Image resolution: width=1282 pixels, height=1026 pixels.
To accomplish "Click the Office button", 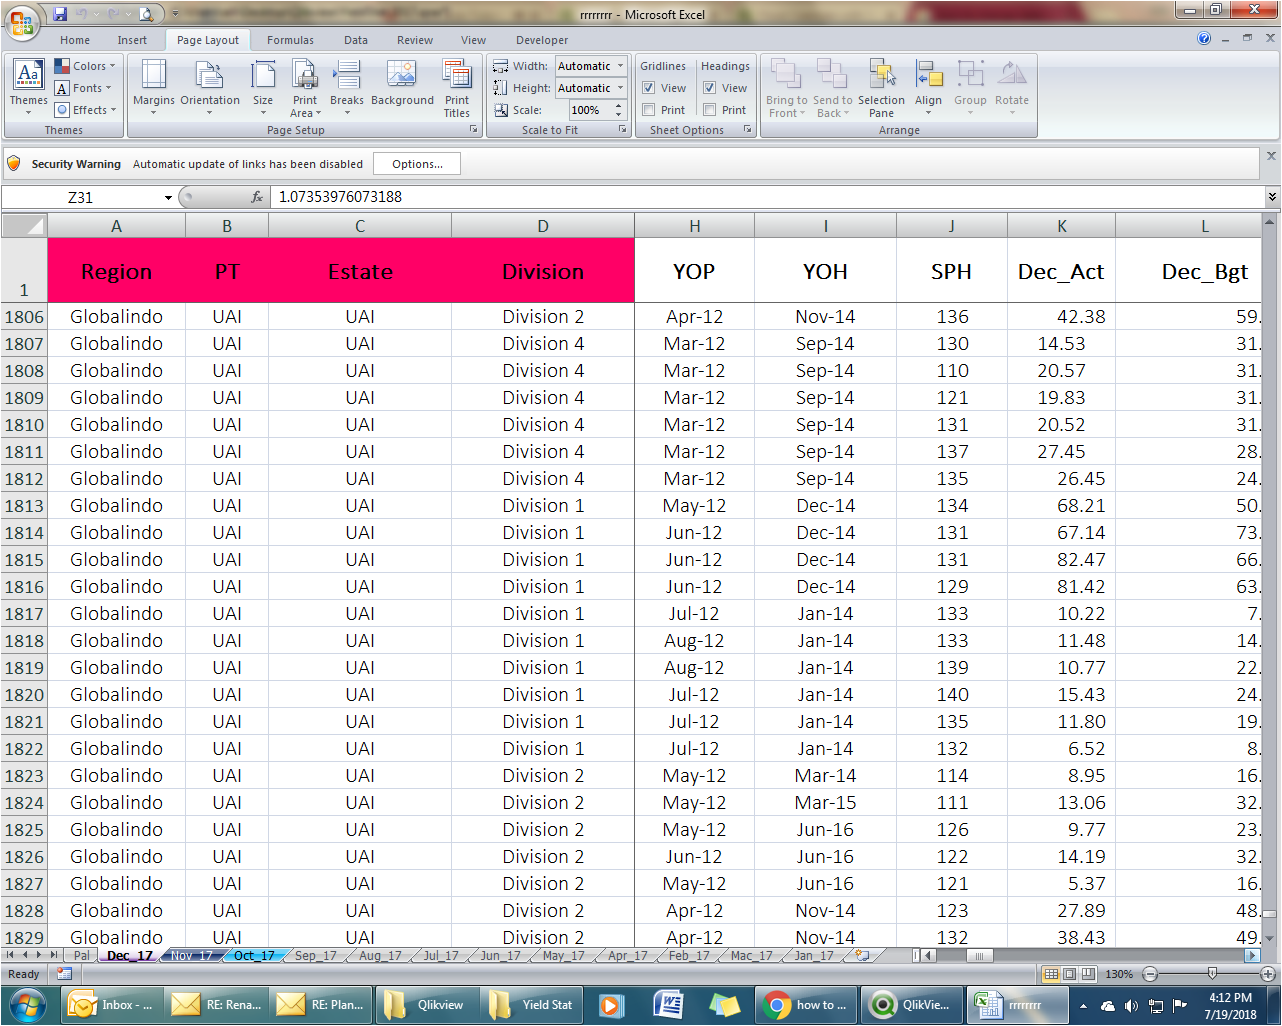I will pos(22,21).
